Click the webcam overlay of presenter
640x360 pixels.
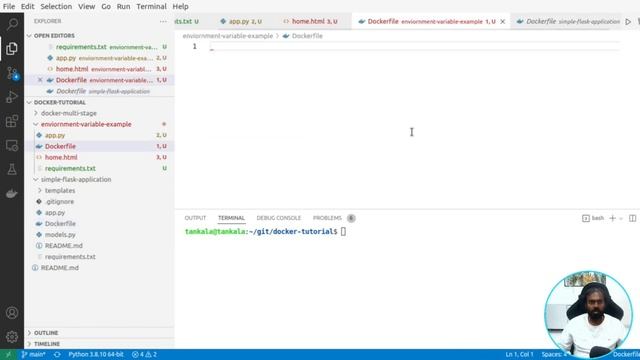coord(588,314)
